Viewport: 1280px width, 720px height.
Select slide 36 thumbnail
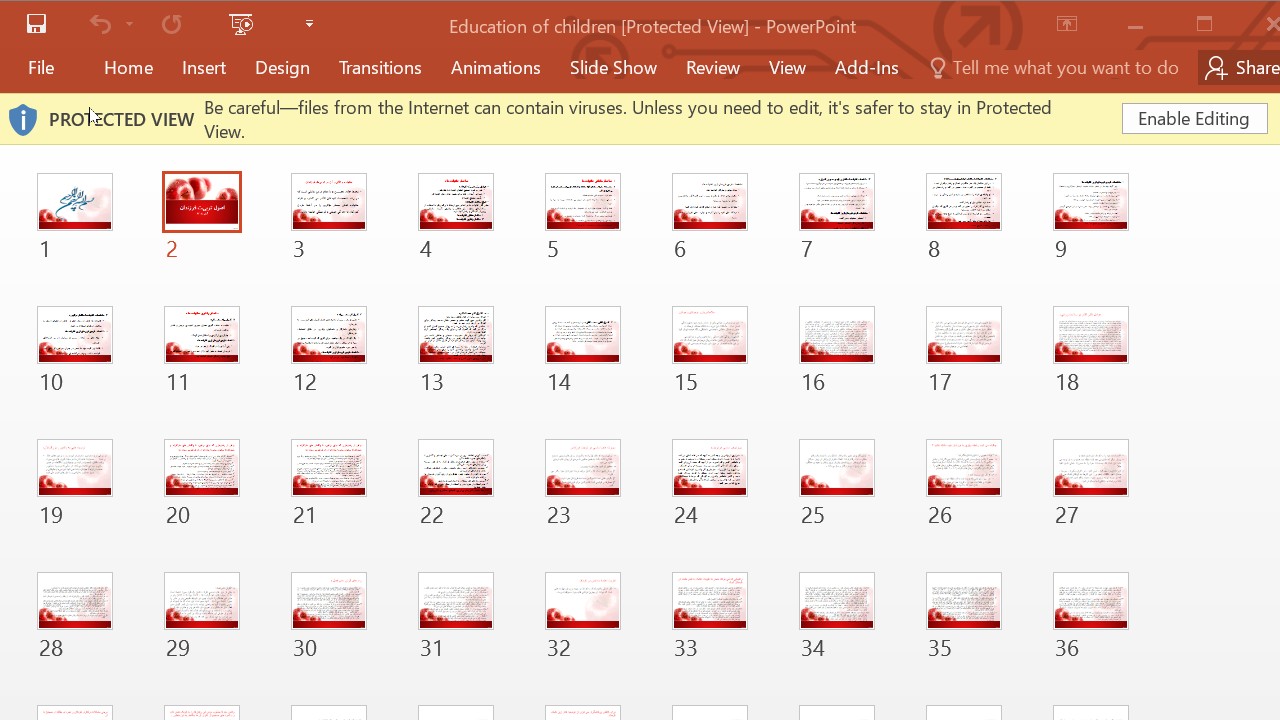[x=1091, y=601]
